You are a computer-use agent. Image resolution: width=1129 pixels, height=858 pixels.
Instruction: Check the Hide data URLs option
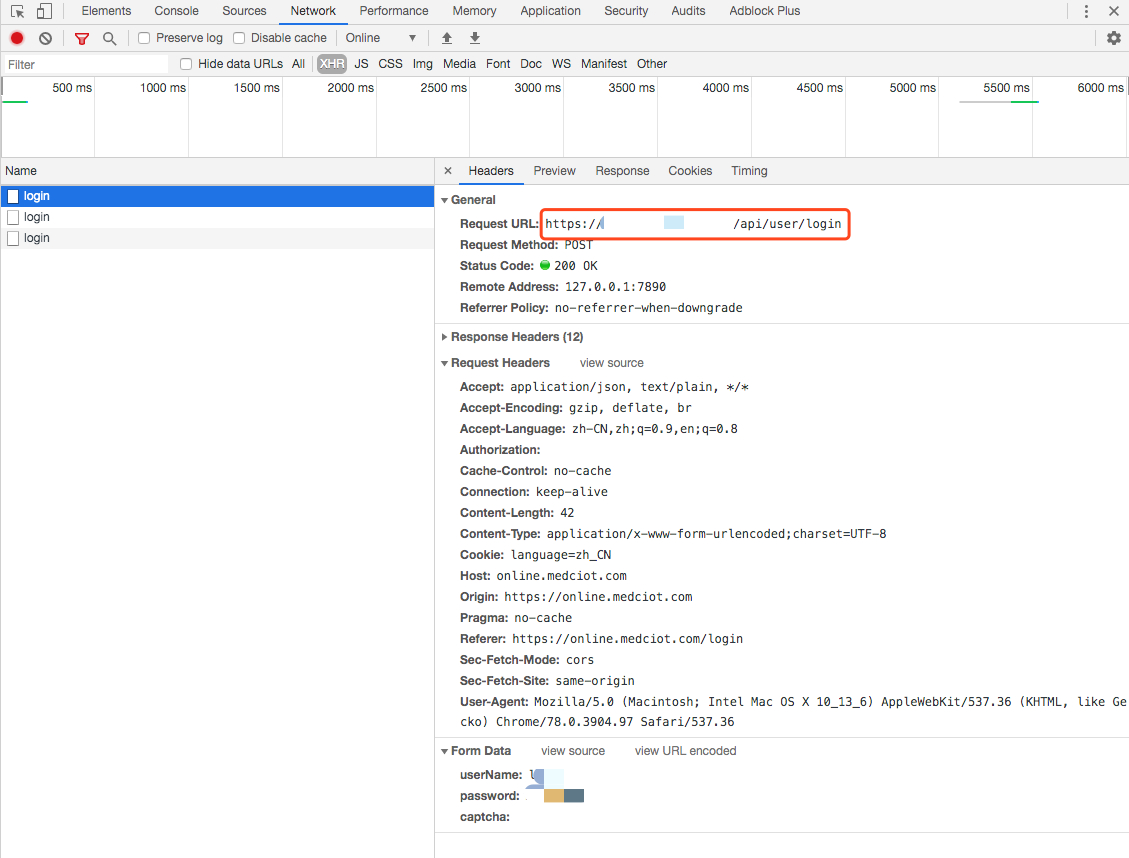click(x=186, y=64)
